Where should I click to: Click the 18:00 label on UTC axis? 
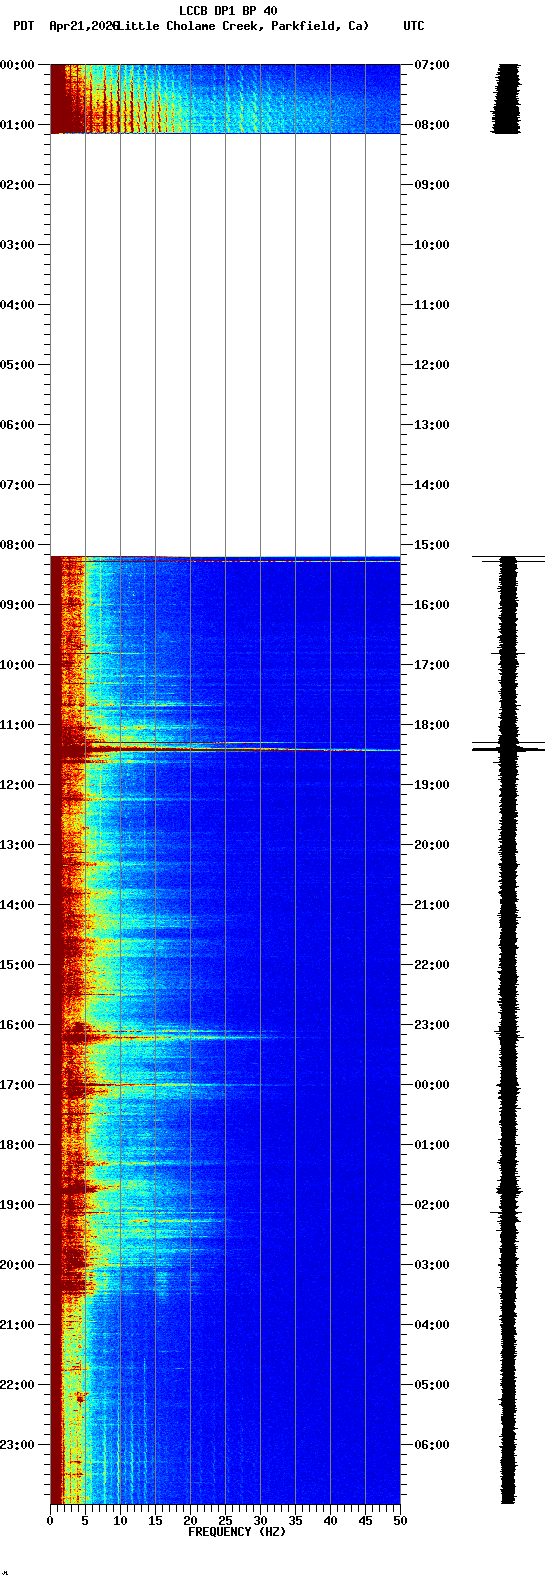point(432,725)
